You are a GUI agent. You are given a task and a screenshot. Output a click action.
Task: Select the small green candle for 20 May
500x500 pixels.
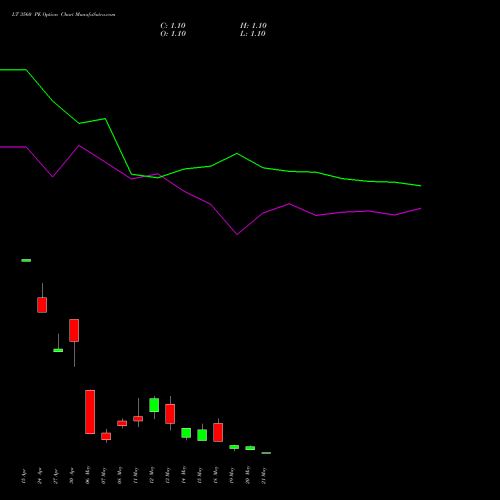pos(250,448)
